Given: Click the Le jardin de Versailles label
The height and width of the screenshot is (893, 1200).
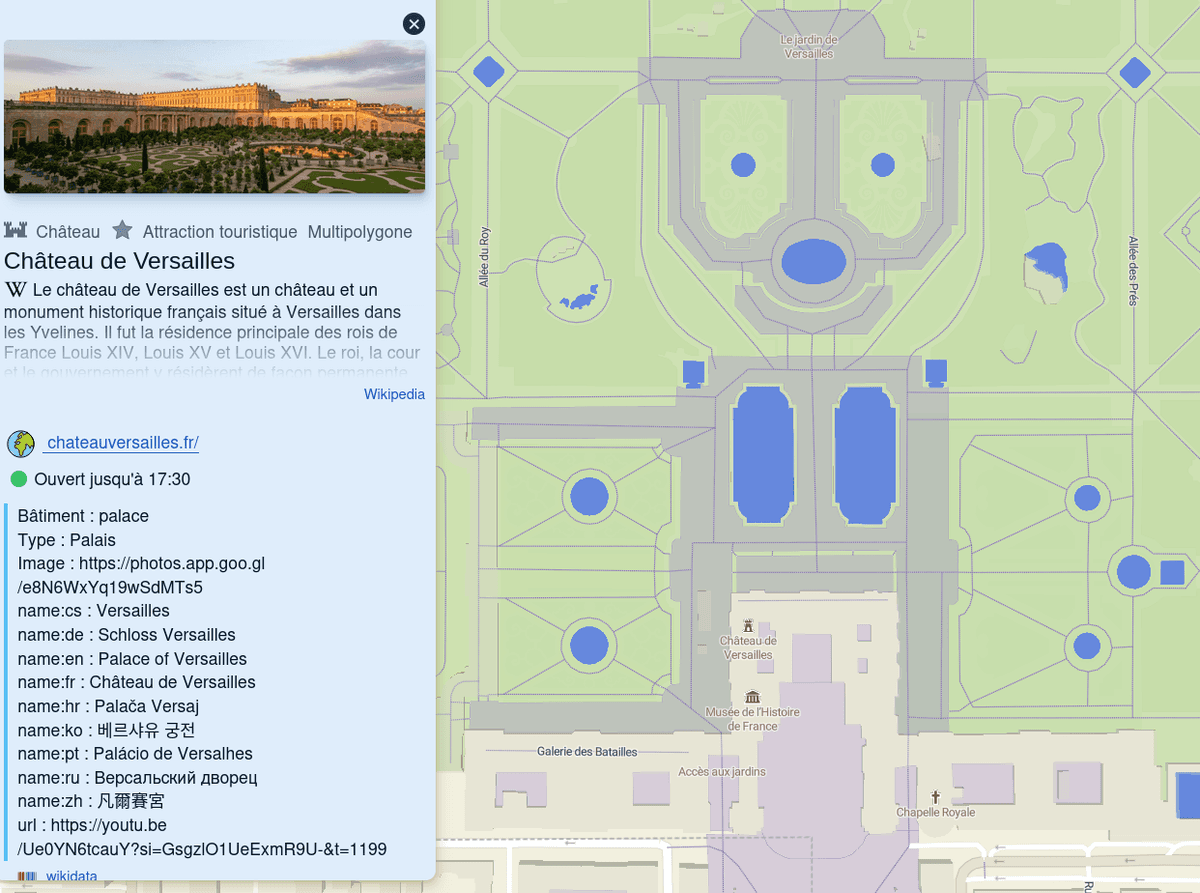Looking at the screenshot, I should [x=808, y=47].
